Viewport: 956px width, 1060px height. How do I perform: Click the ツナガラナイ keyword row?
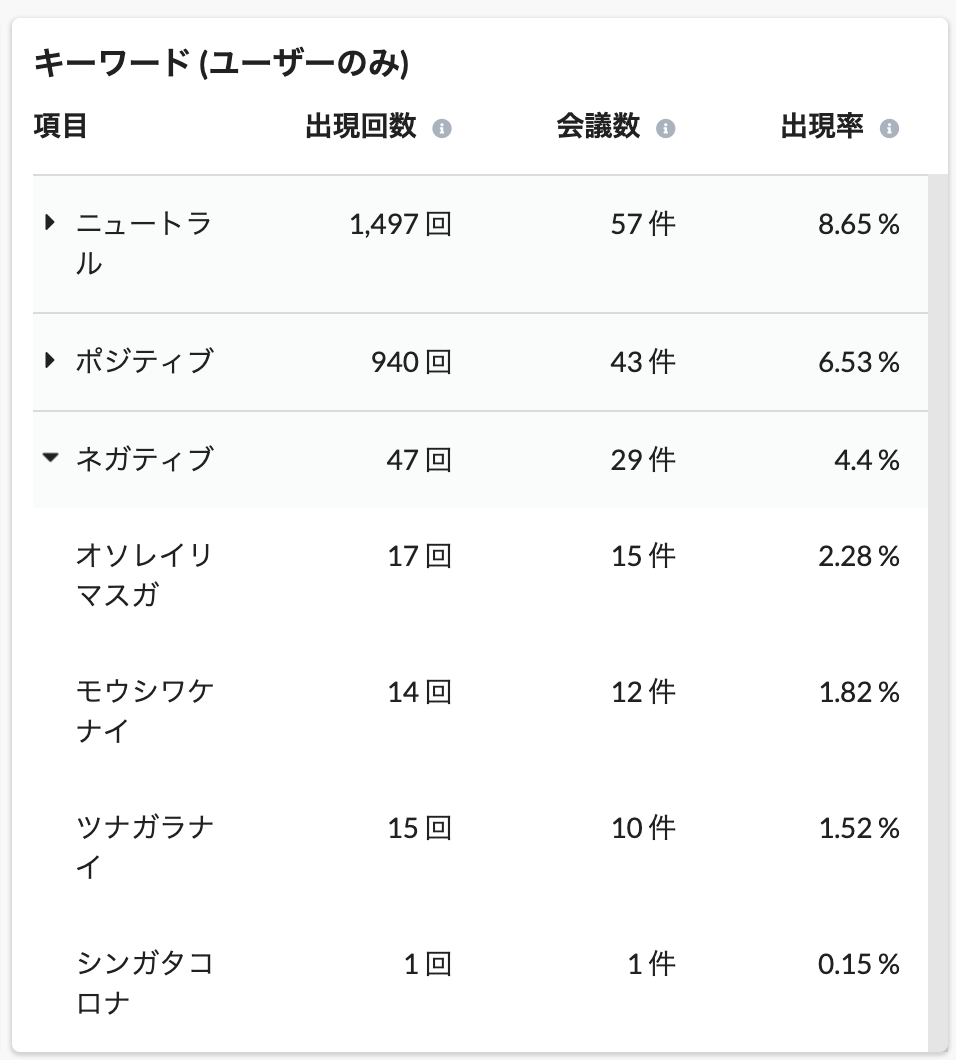480,847
